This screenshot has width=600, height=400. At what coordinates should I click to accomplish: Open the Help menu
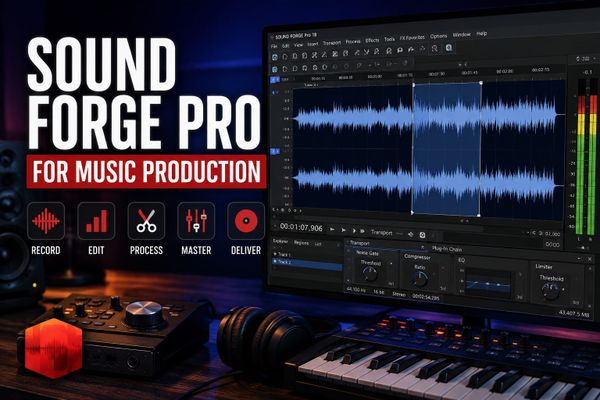[x=482, y=33]
